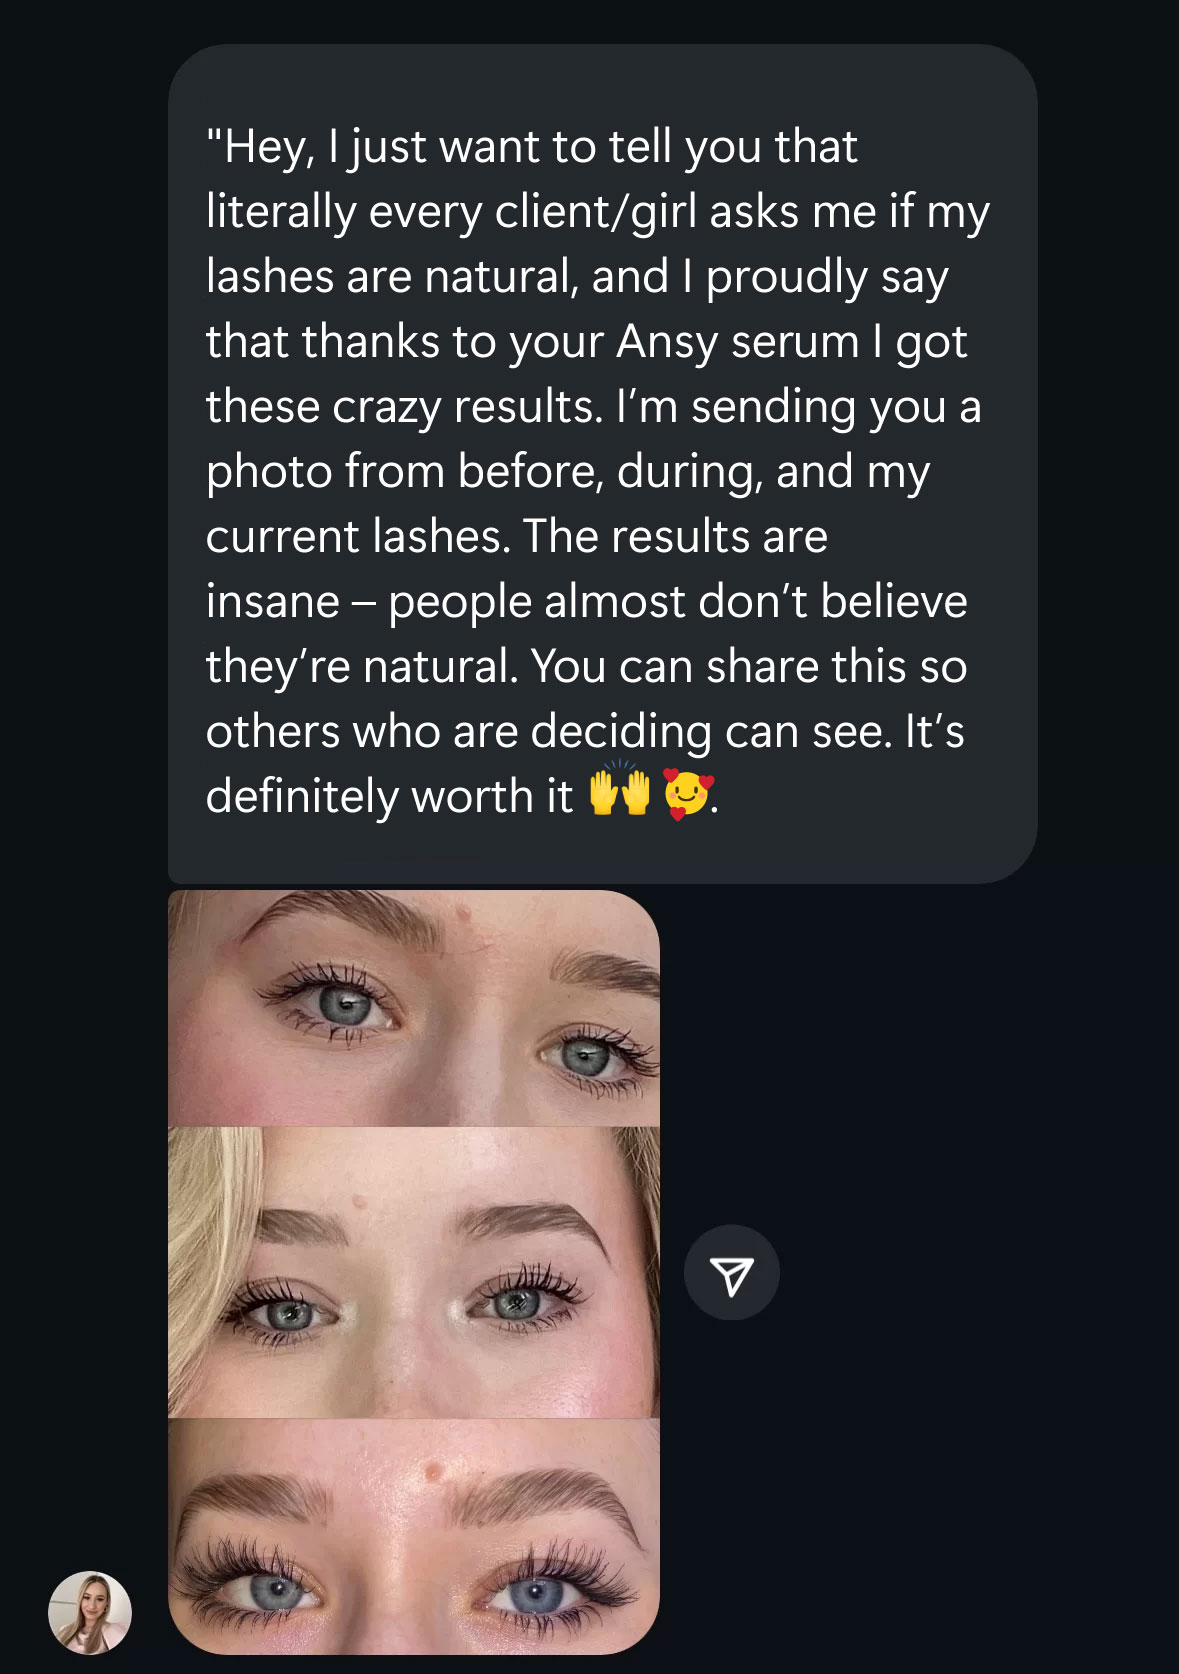Click the right eye in bottom photo
This screenshot has width=1179, height=1674.
point(536,1590)
